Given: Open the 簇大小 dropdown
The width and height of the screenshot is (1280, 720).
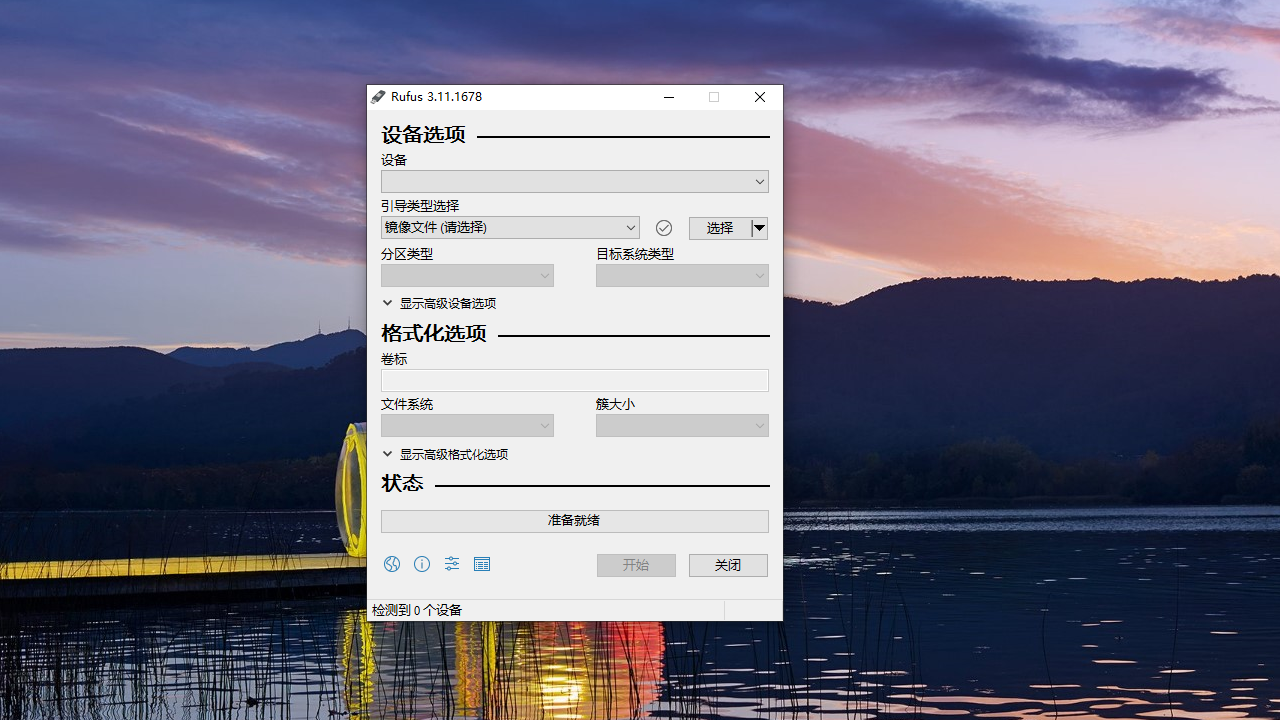Looking at the screenshot, I should coord(682,426).
